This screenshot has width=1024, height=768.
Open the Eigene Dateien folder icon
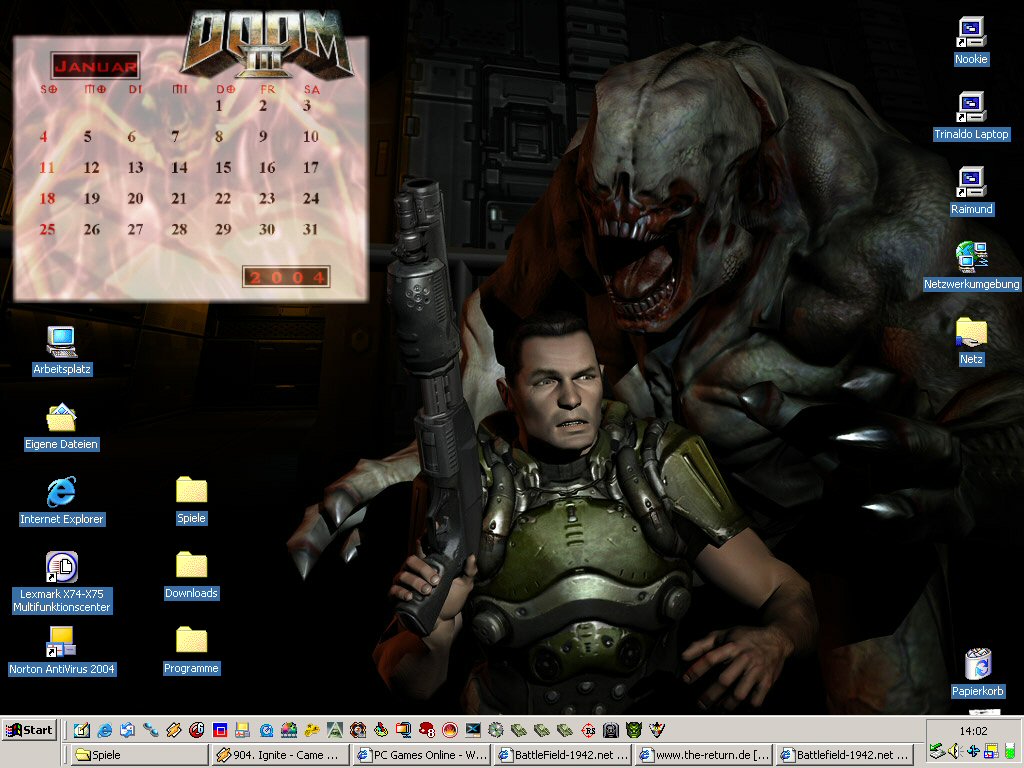(61, 418)
